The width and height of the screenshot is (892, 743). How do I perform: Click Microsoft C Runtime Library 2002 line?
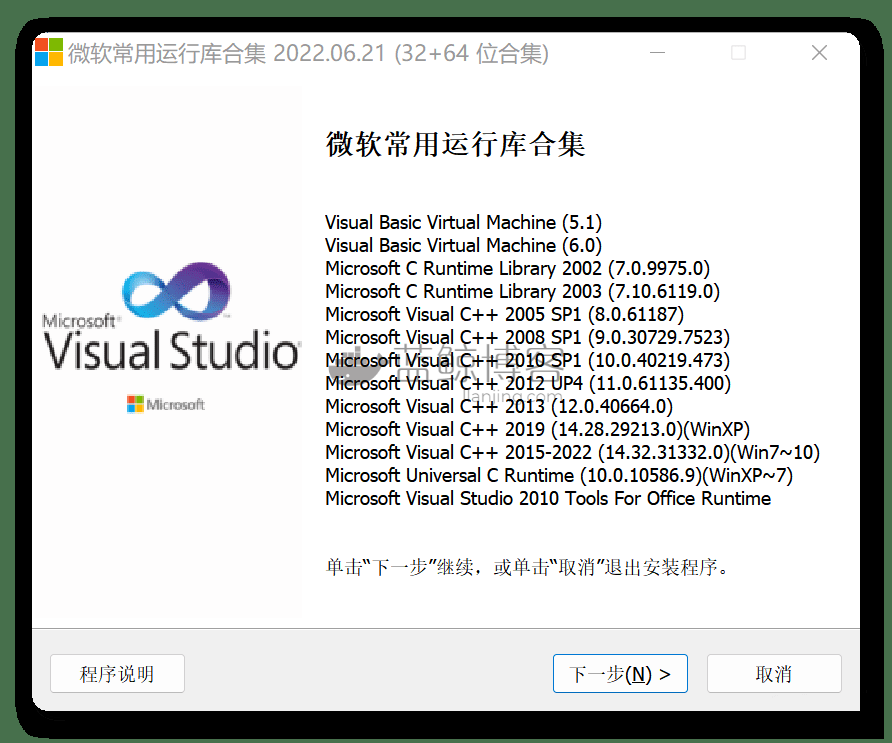click(x=518, y=269)
